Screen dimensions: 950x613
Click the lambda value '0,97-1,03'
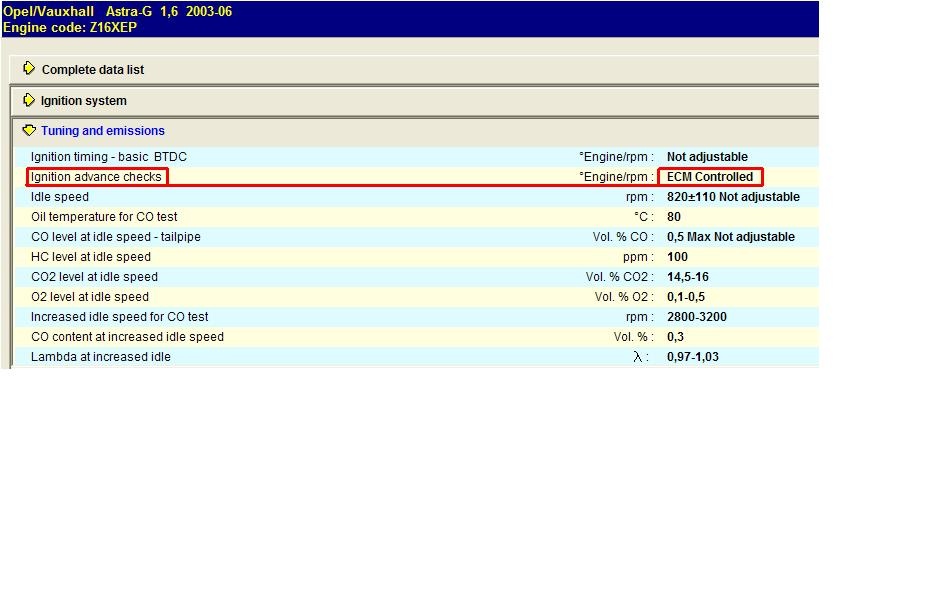click(x=693, y=357)
